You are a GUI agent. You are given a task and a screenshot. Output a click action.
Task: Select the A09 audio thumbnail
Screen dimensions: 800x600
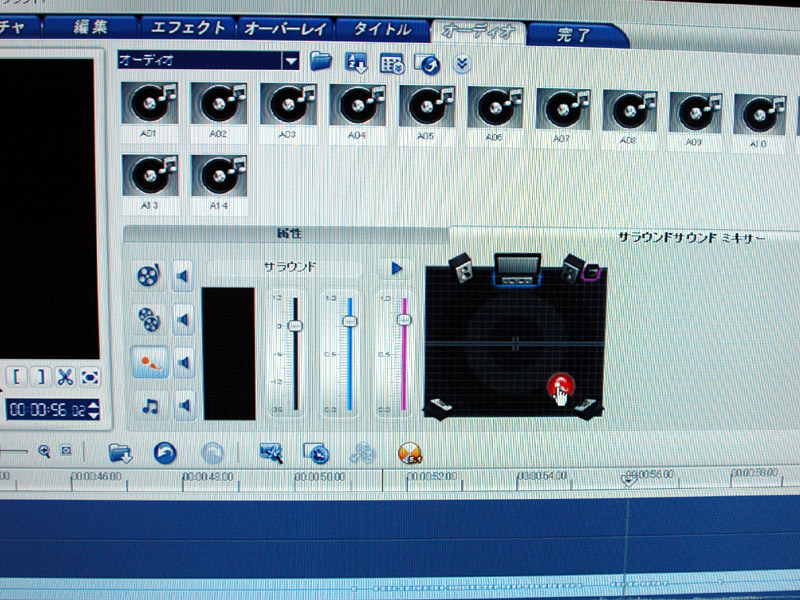tap(695, 113)
